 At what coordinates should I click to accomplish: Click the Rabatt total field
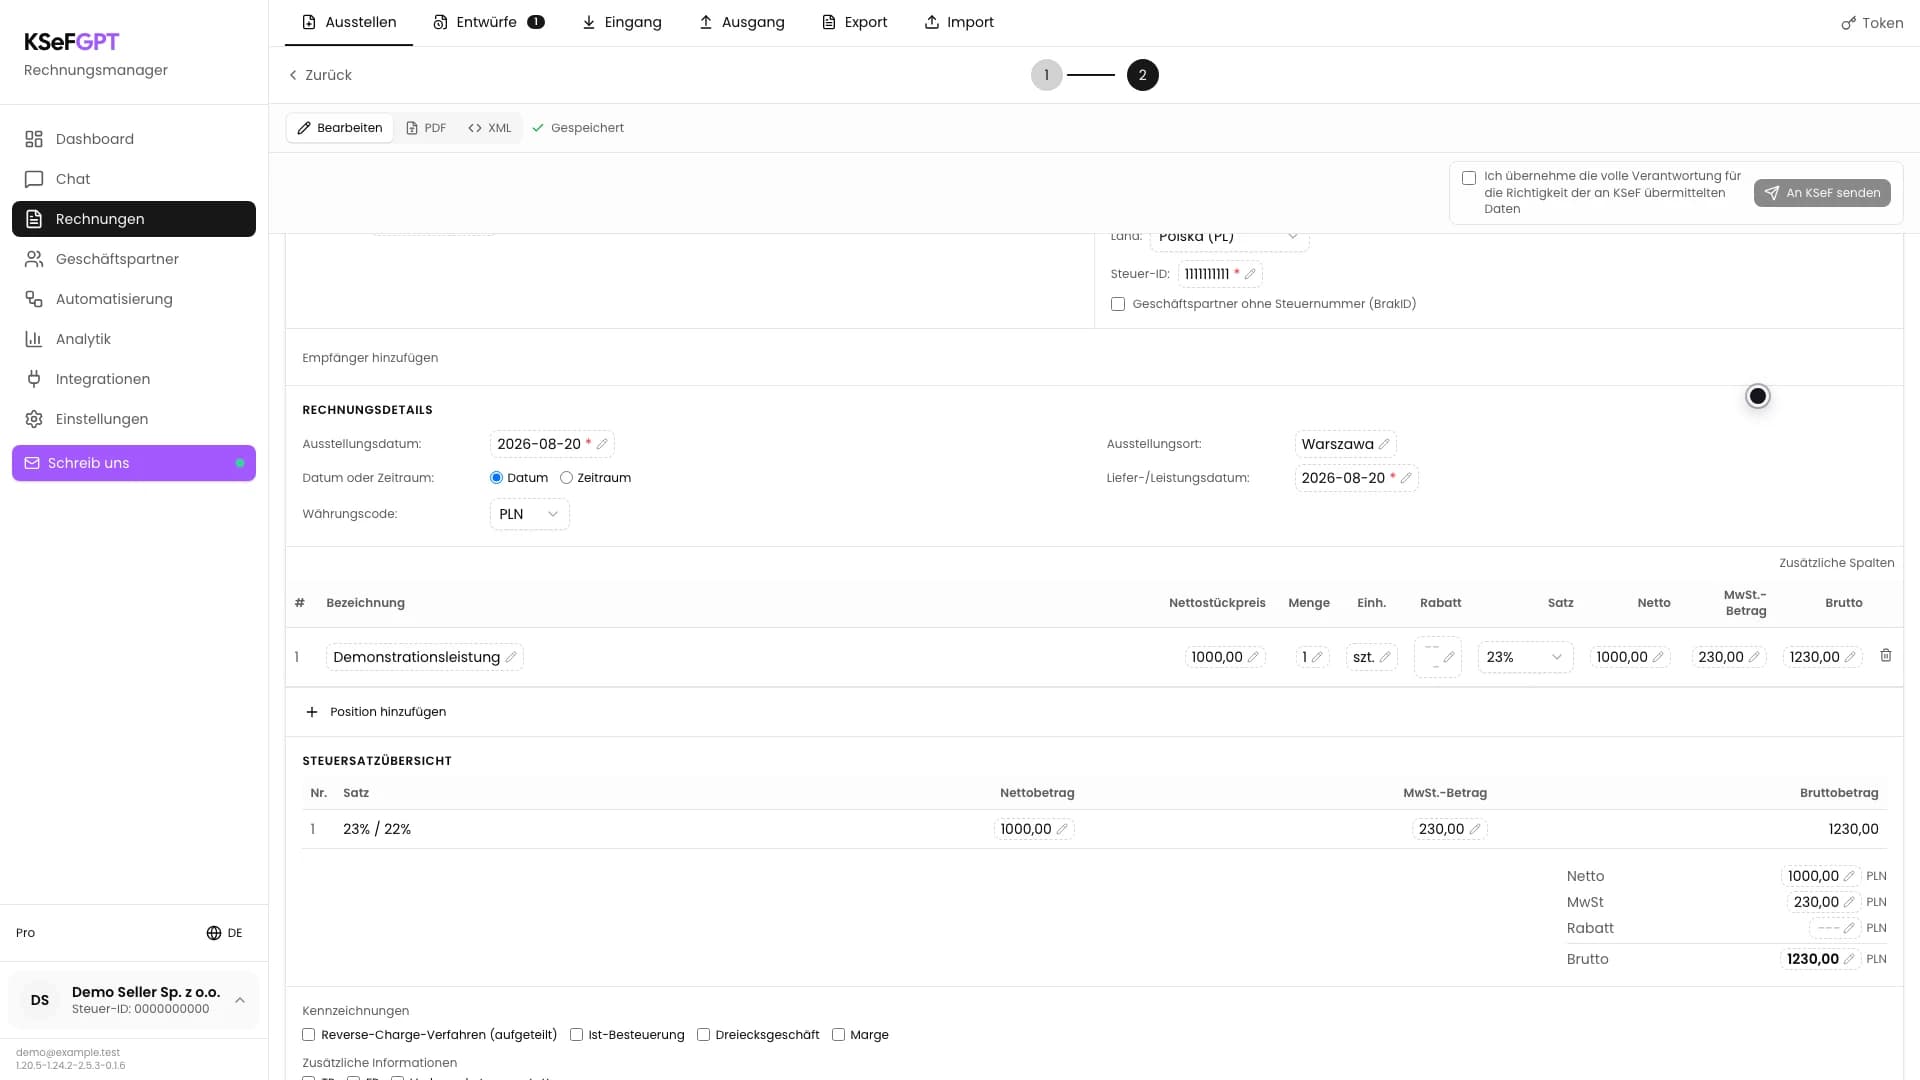pos(1834,928)
